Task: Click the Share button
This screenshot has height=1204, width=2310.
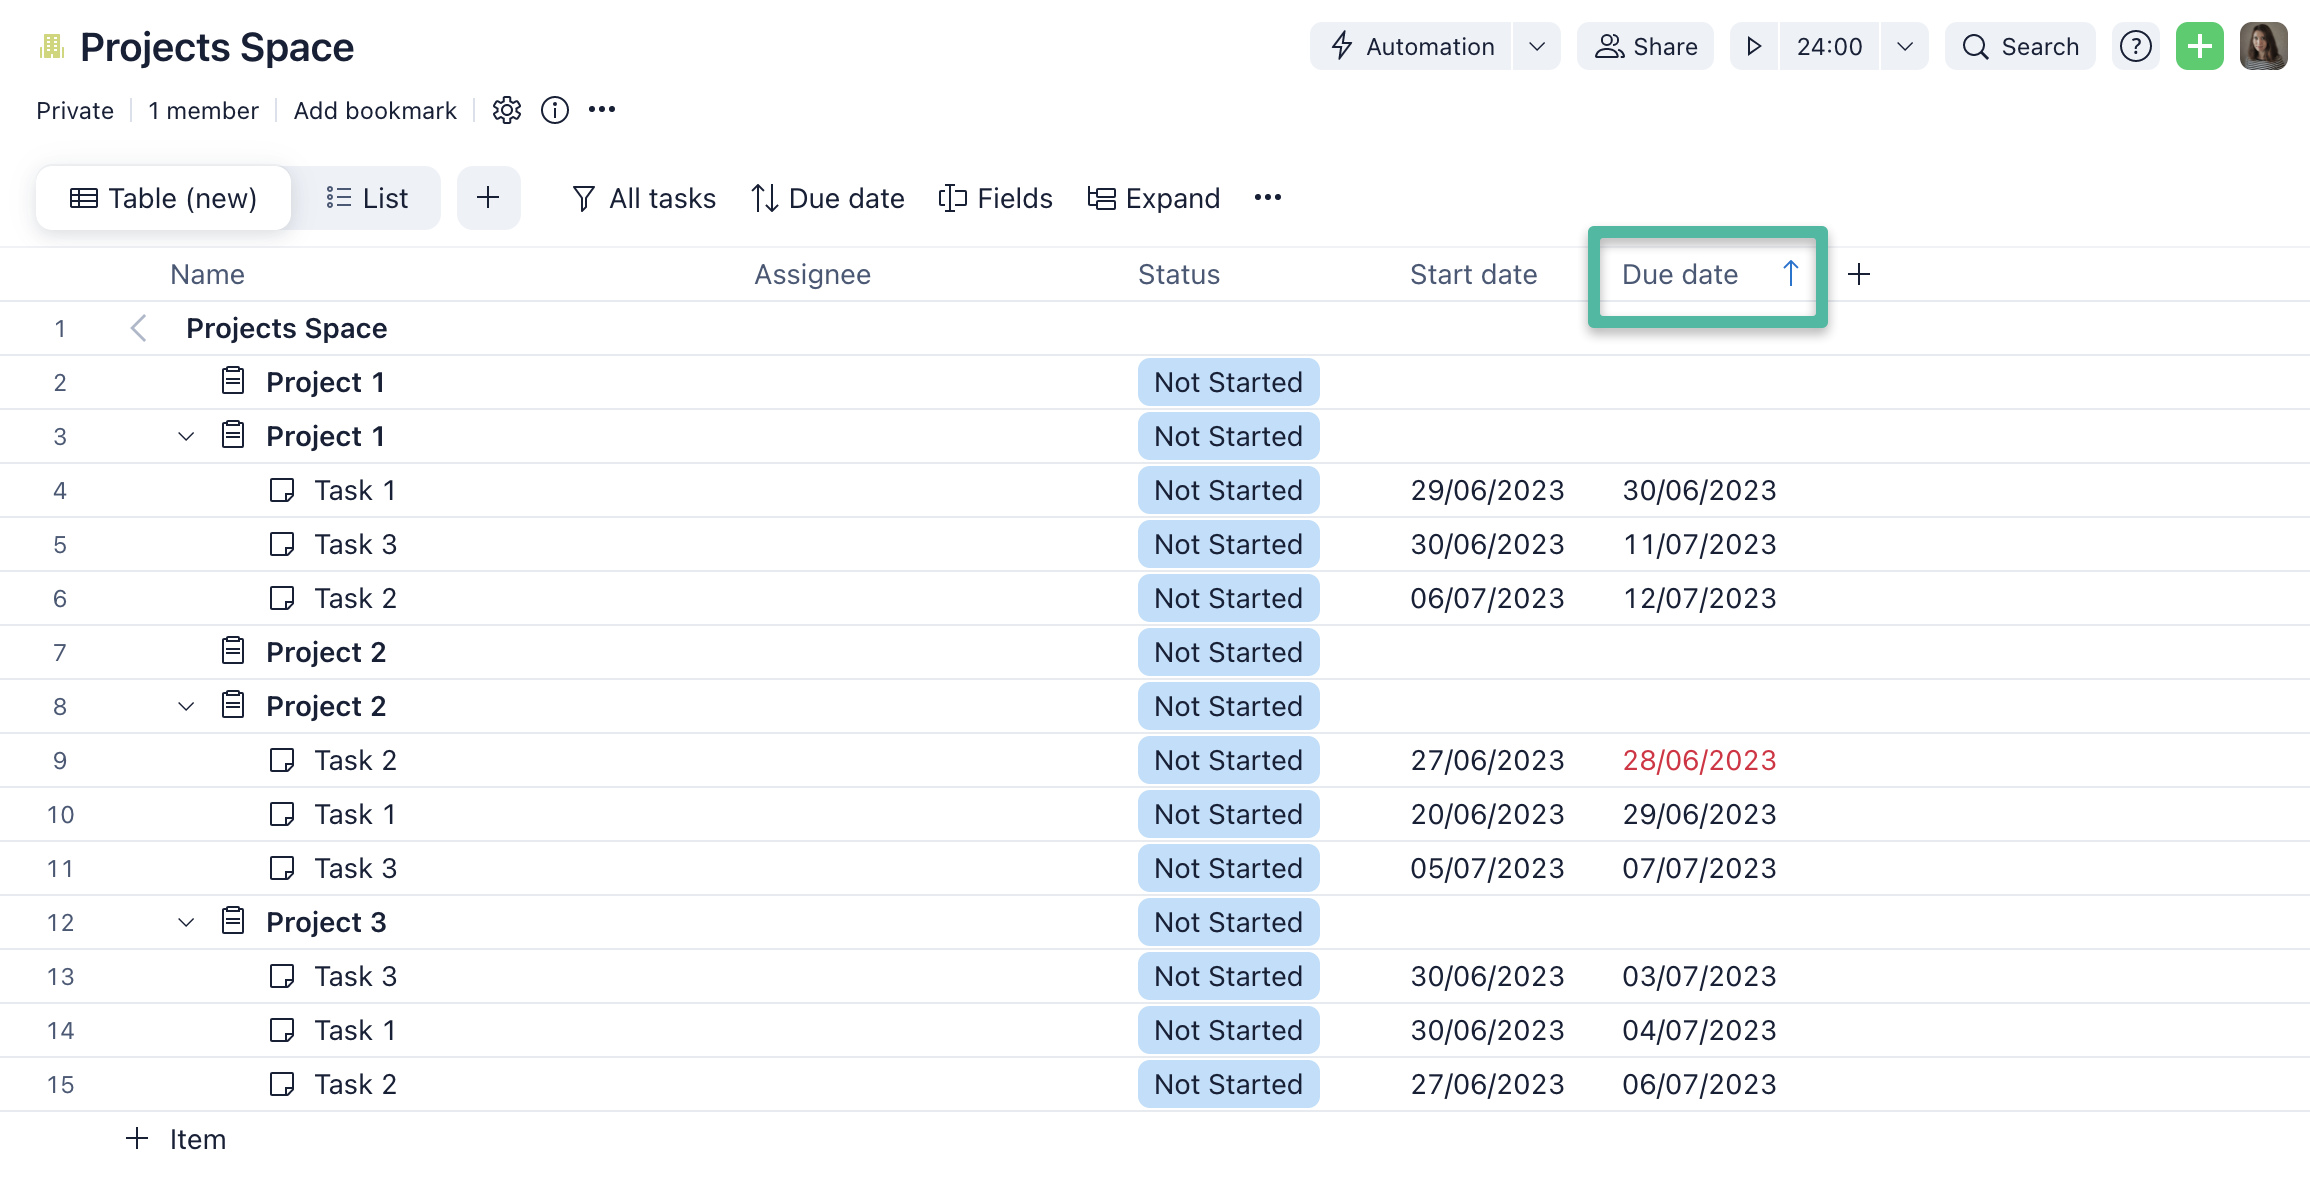Action: [x=1645, y=47]
